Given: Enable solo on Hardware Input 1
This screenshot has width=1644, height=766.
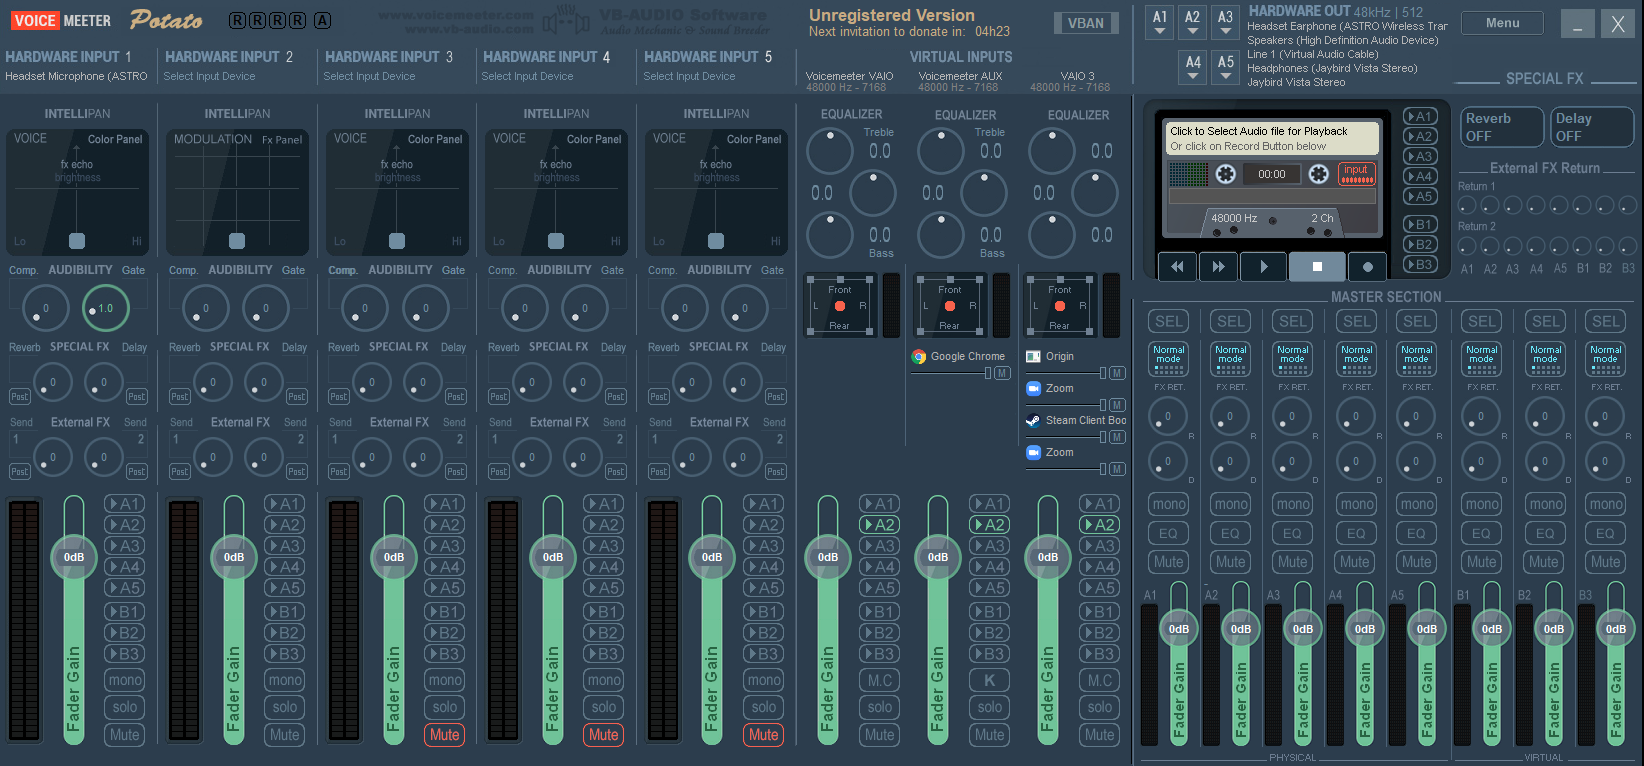Looking at the screenshot, I should point(125,707).
